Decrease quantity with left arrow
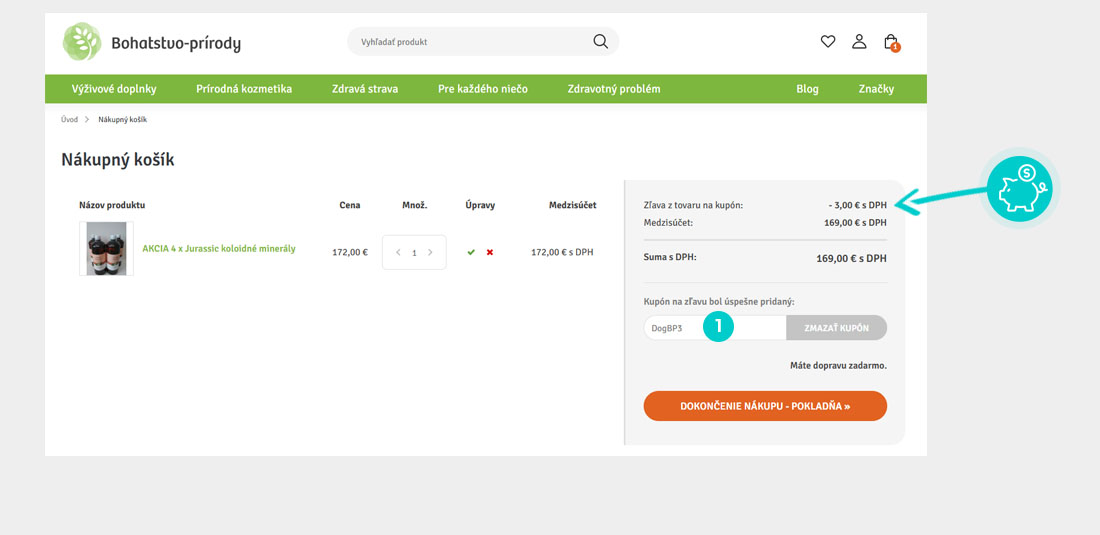Screen dimensions: 1100x535 tap(398, 252)
